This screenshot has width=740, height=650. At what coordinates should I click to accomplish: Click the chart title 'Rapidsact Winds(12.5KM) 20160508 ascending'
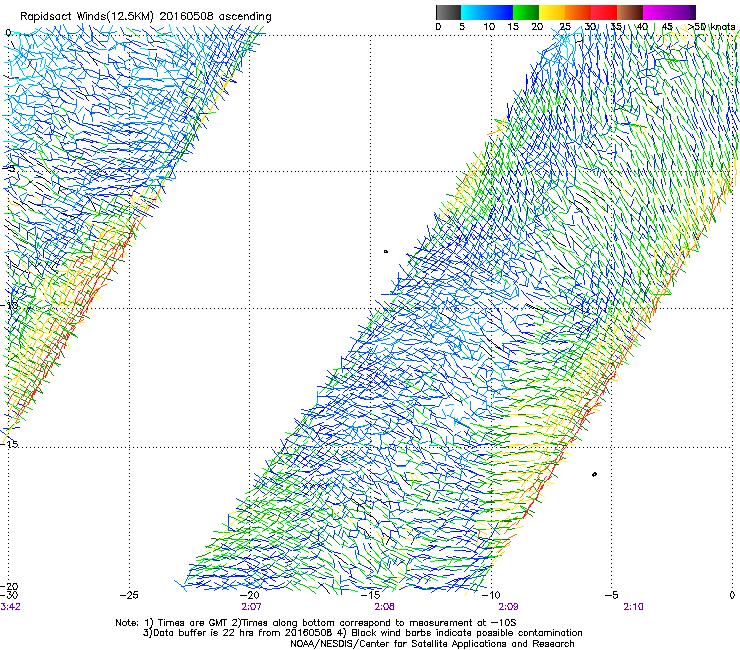point(145,17)
